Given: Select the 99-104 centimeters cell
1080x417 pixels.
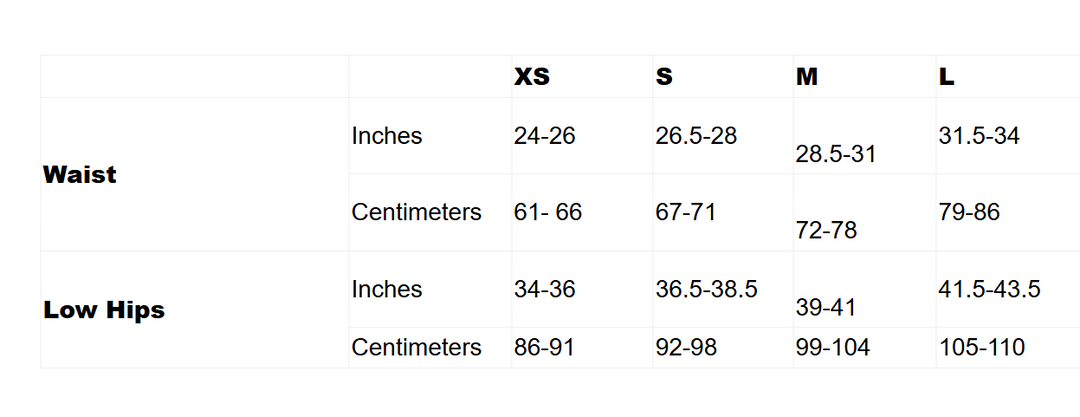Looking at the screenshot, I should point(833,348).
